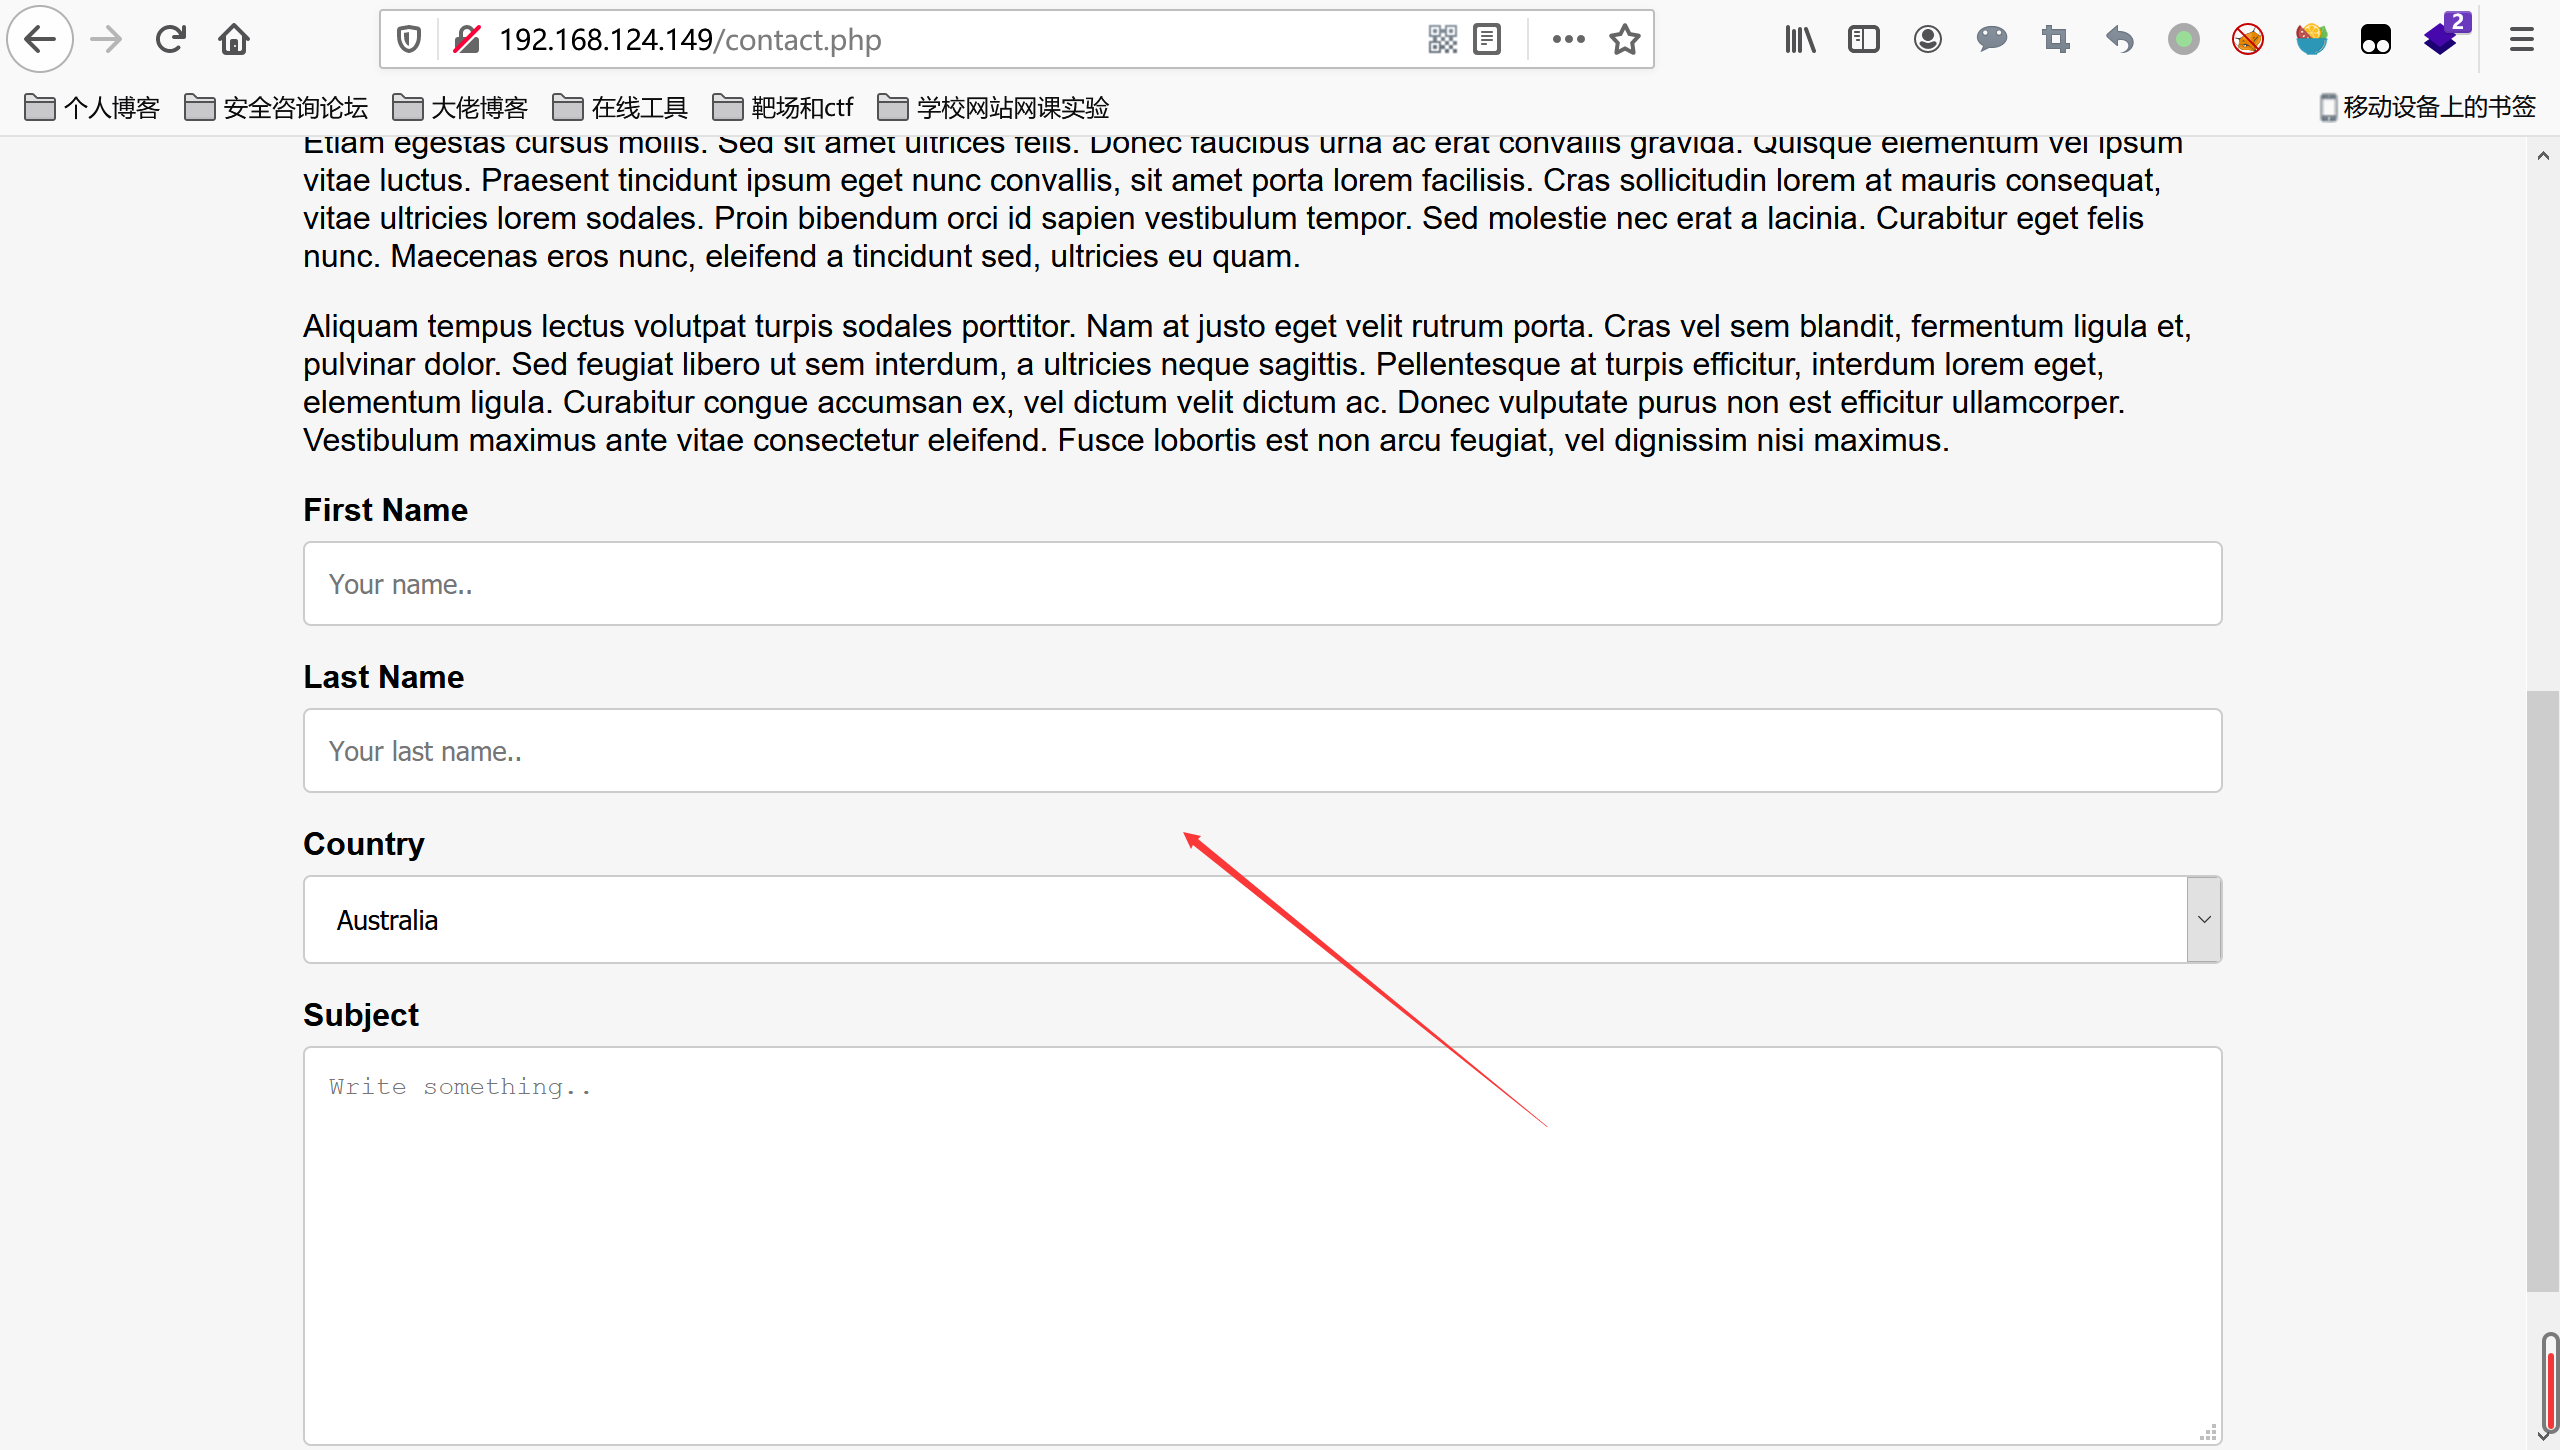Click the forward navigation arrow
2560x1450 pixels.
pyautogui.click(x=105, y=40)
